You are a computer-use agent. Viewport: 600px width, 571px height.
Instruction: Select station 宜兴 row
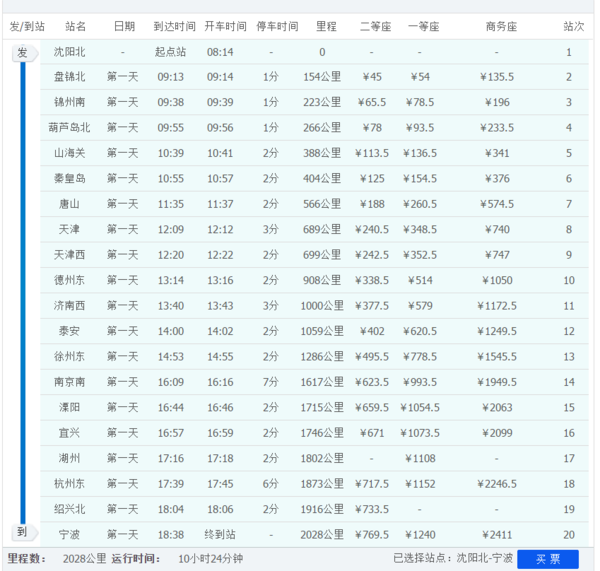(x=314, y=433)
